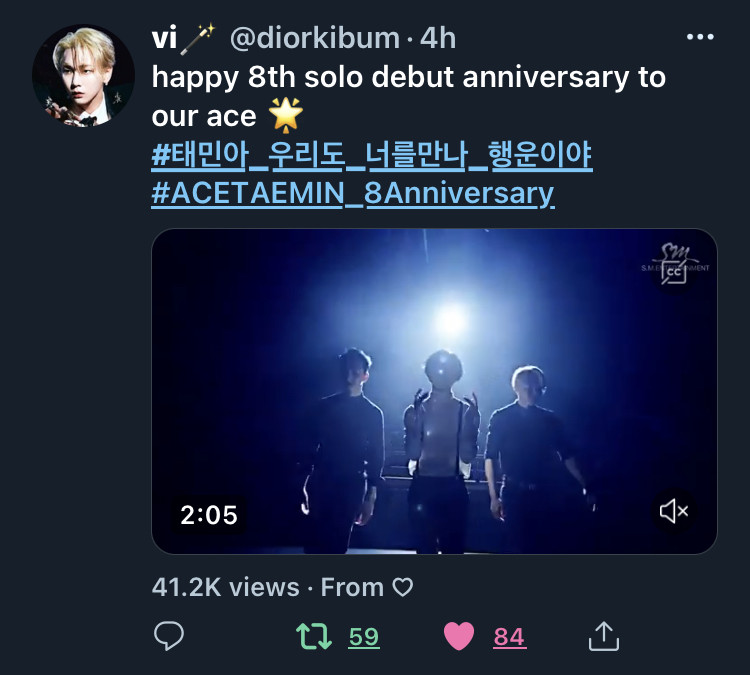Retweet using the green arrows icon

(314, 636)
